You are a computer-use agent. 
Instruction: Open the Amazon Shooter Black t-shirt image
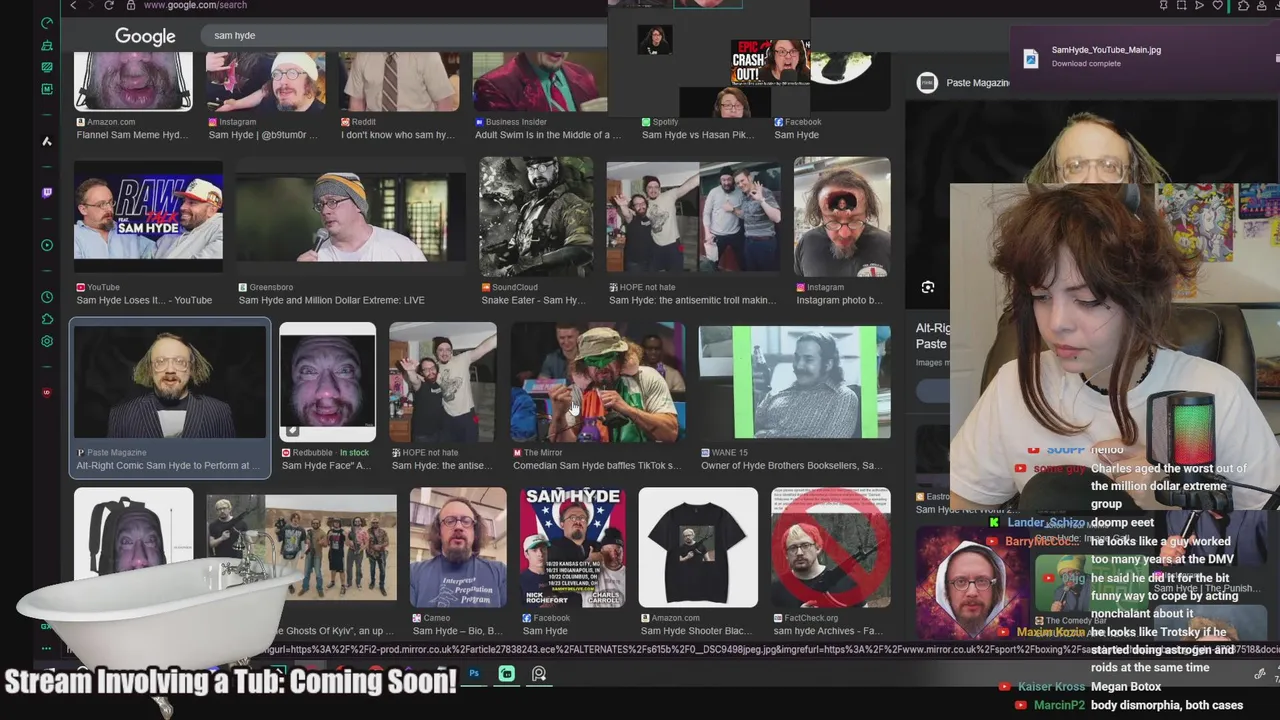coord(698,547)
